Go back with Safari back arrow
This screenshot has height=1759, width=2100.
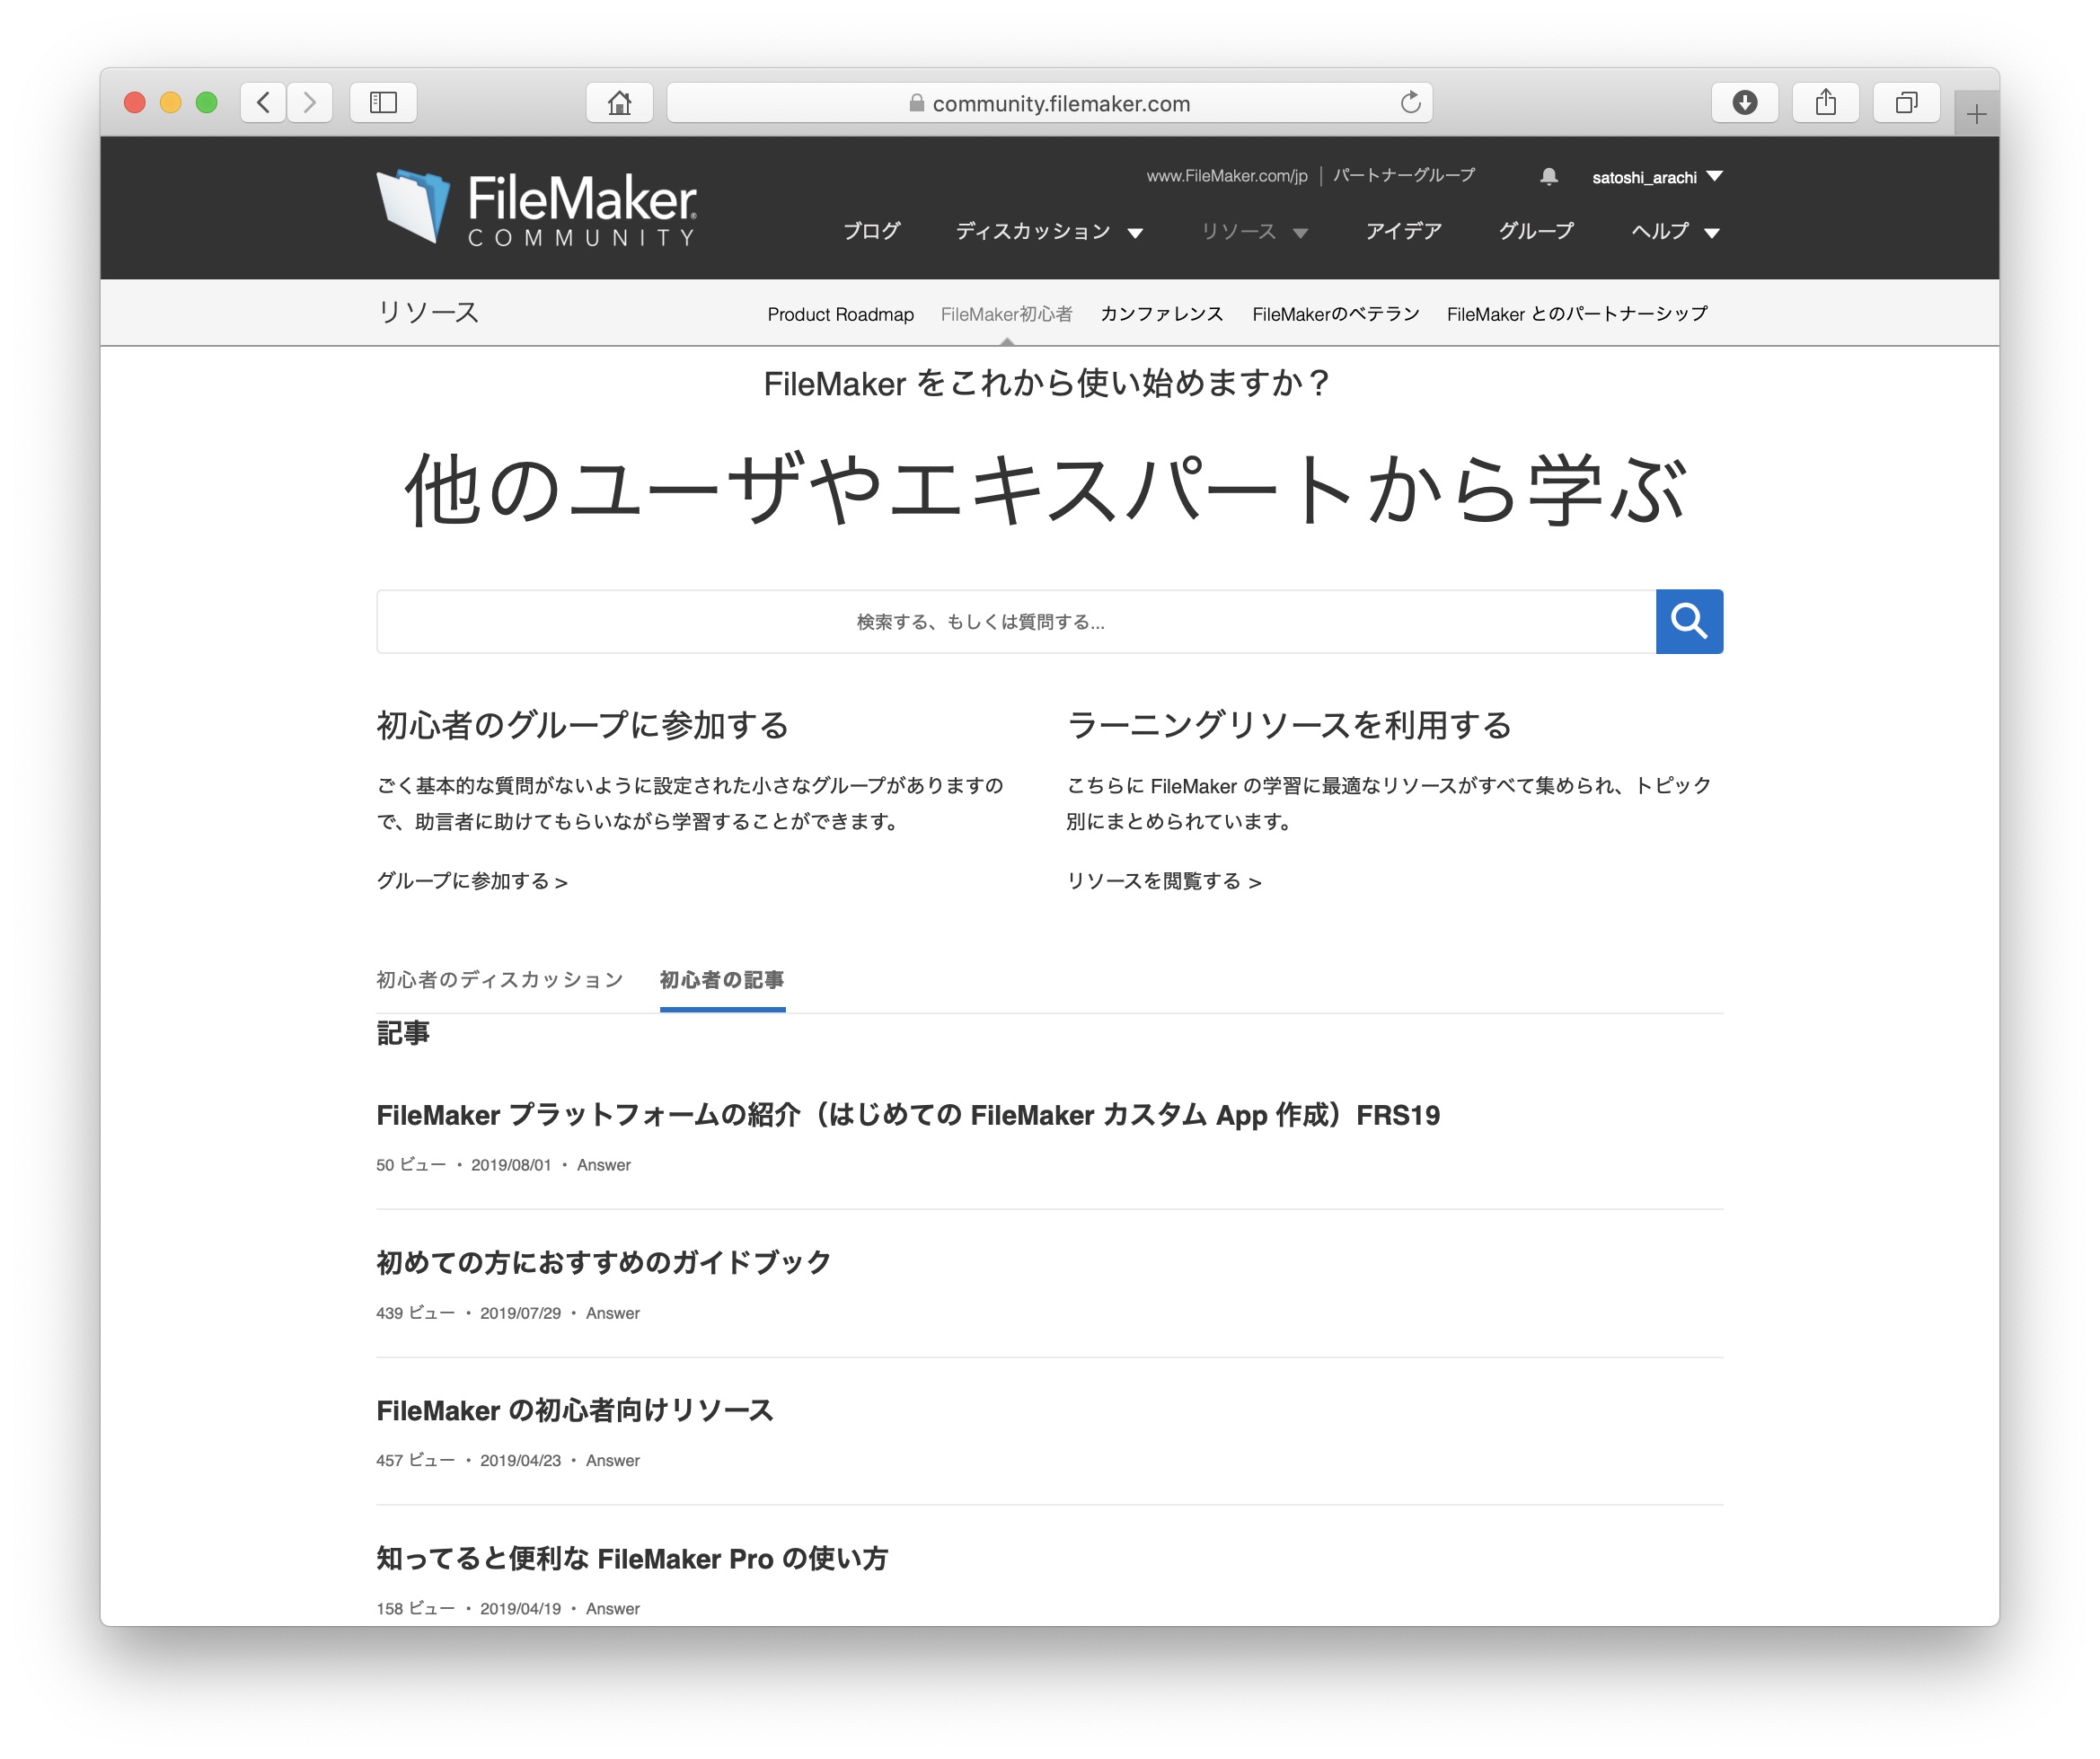coord(264,102)
